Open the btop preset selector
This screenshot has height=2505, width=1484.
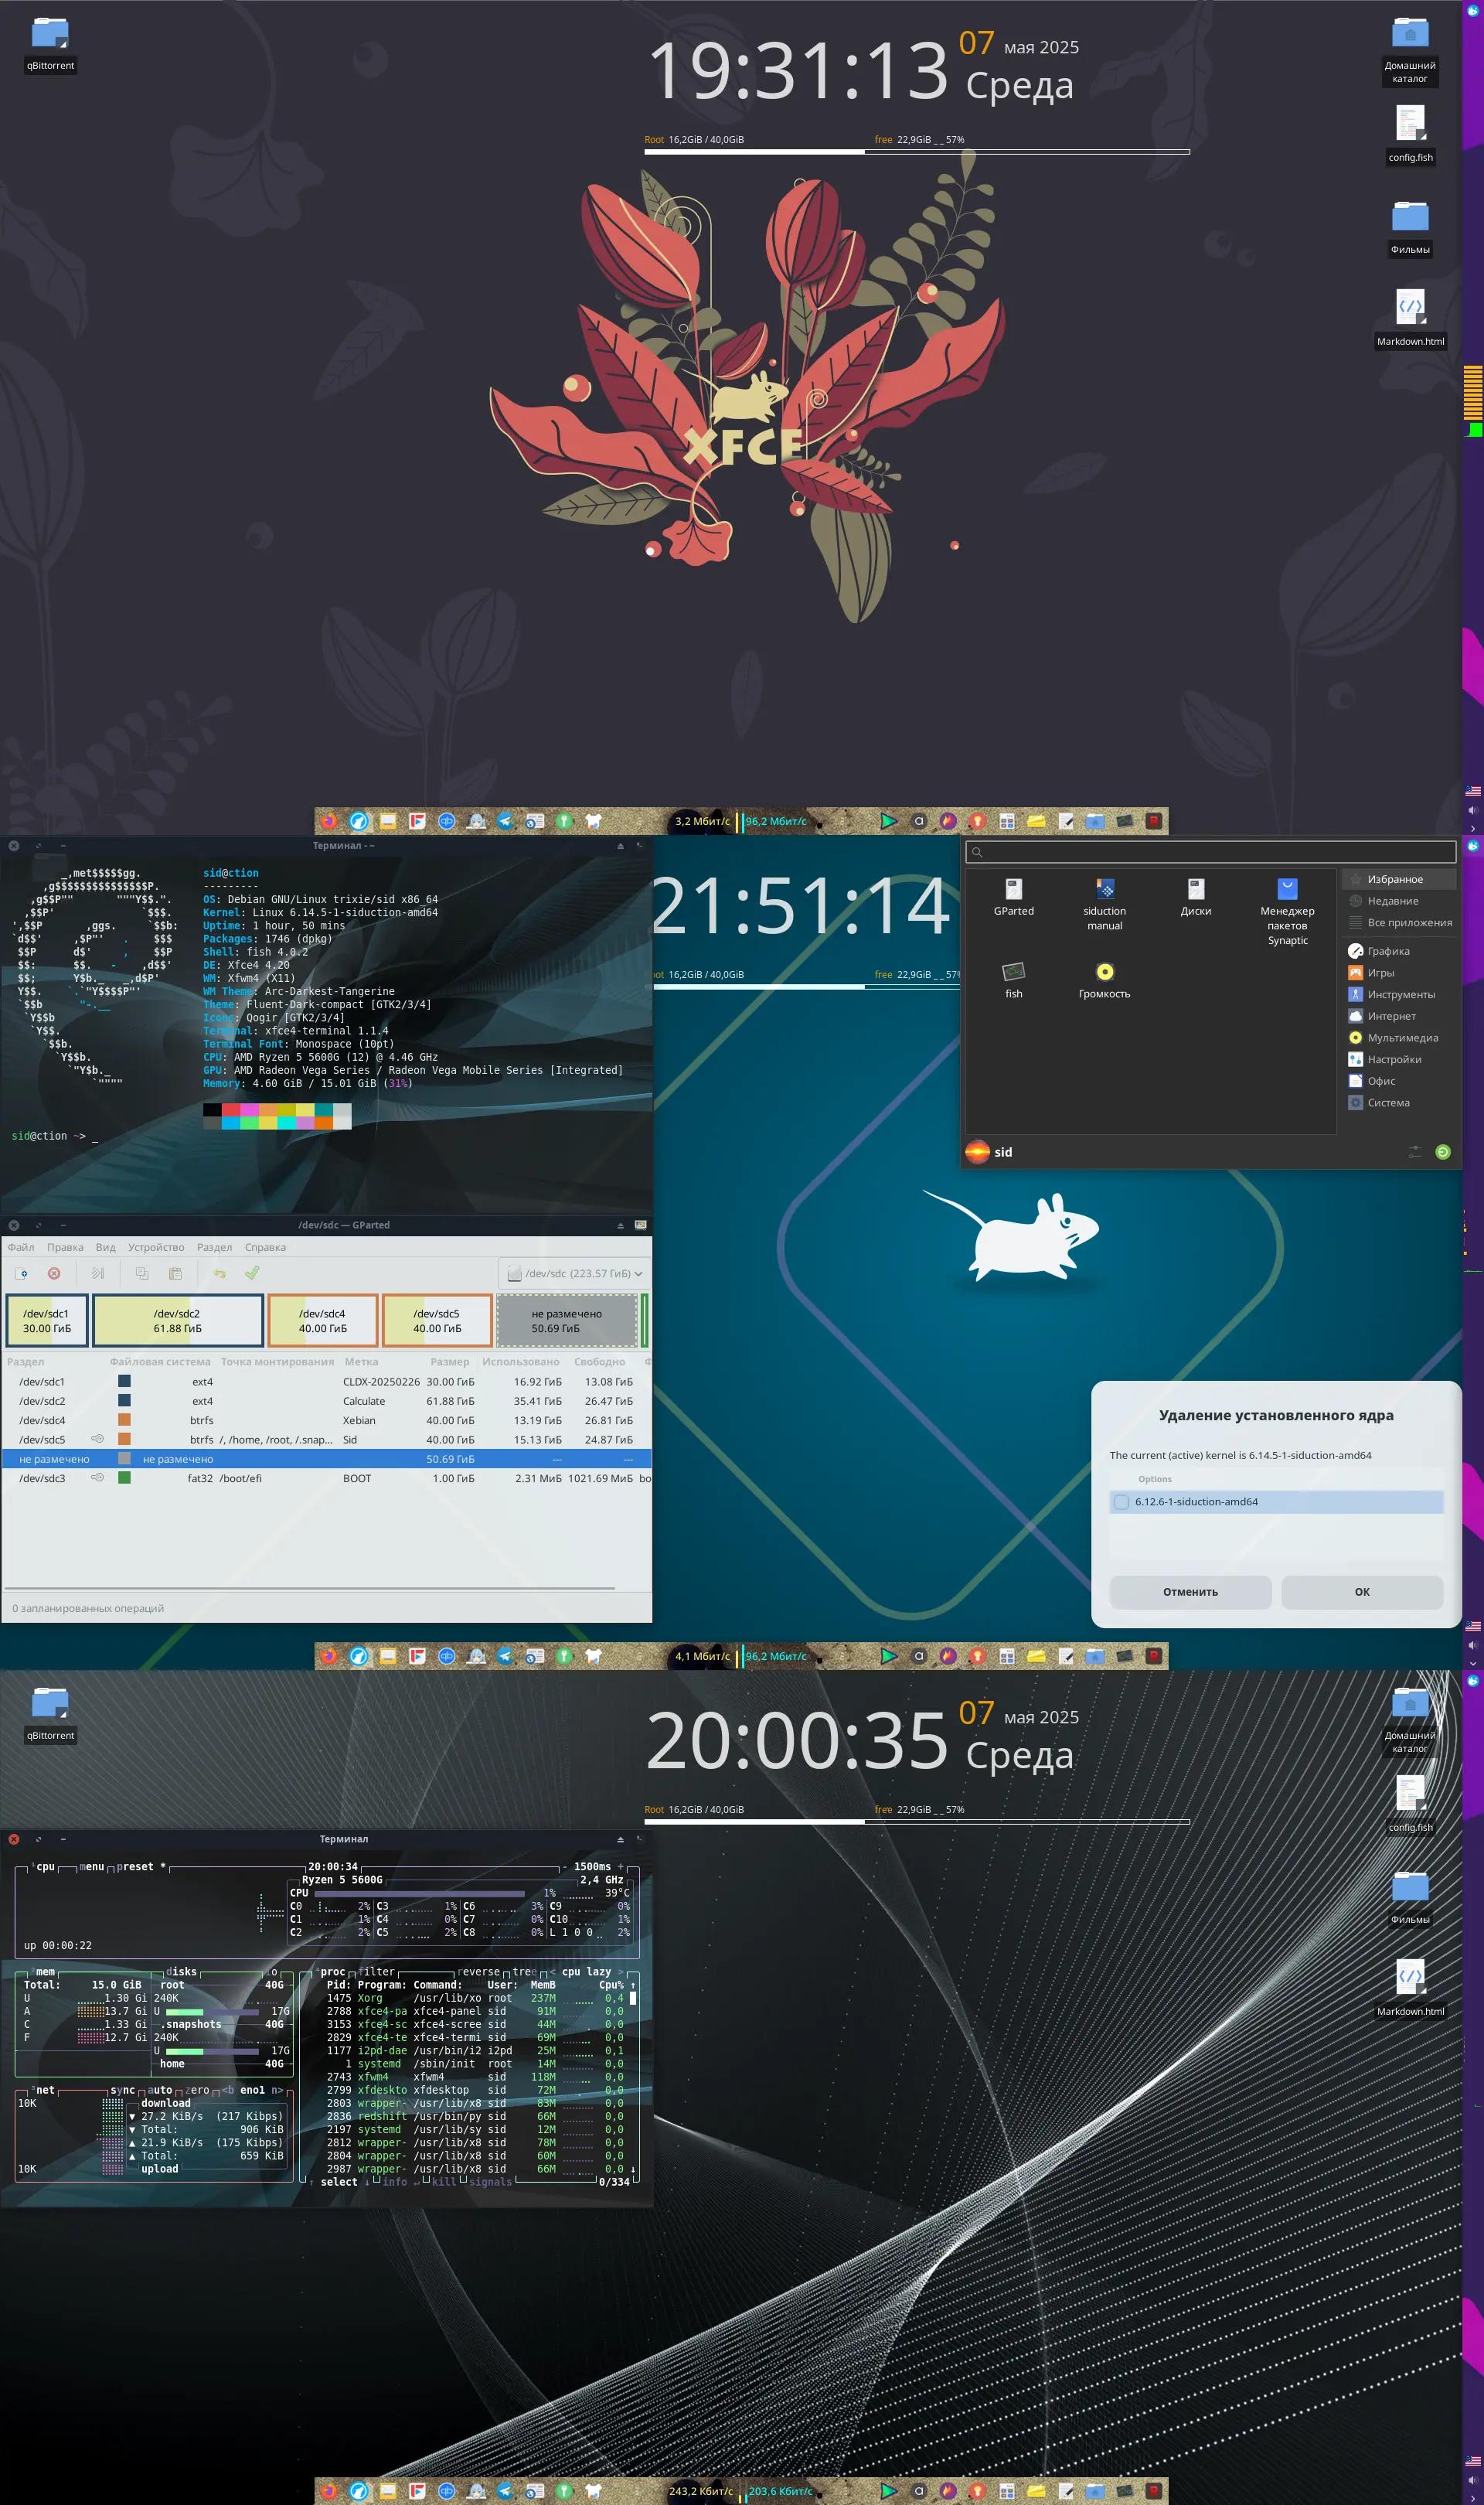coord(141,1867)
